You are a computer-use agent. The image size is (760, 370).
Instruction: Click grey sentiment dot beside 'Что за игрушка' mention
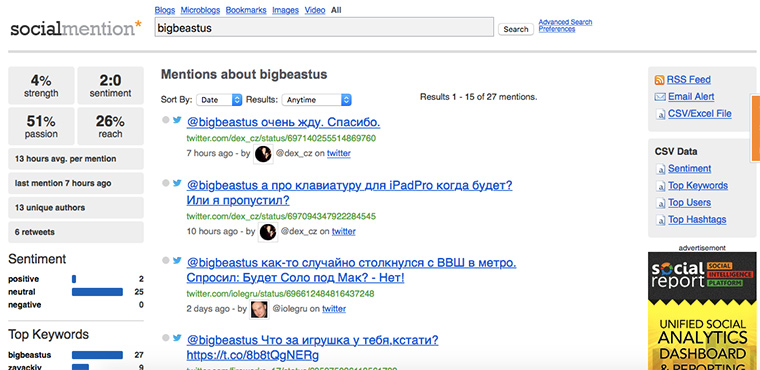point(166,338)
